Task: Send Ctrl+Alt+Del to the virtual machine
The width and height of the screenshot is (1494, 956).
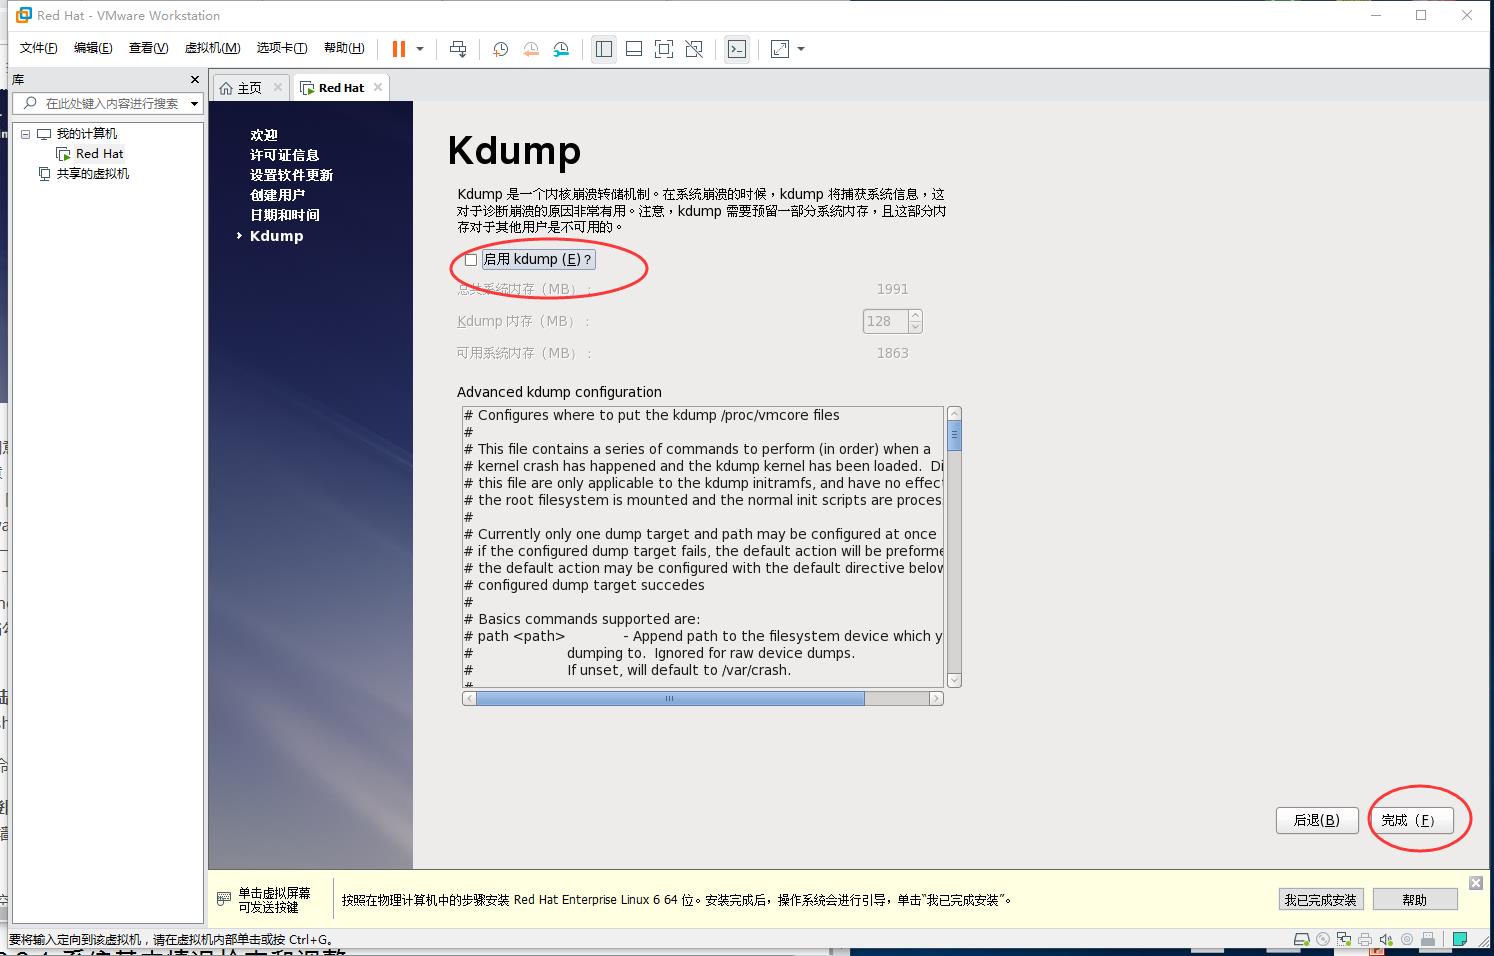Action: coord(458,49)
